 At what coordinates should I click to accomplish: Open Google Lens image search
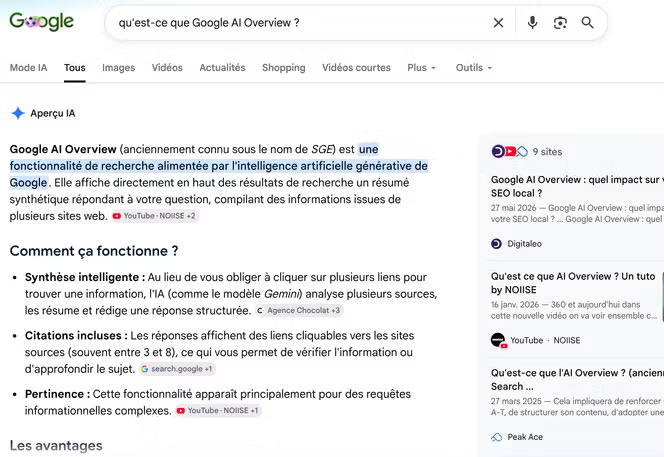pyautogui.click(x=560, y=22)
